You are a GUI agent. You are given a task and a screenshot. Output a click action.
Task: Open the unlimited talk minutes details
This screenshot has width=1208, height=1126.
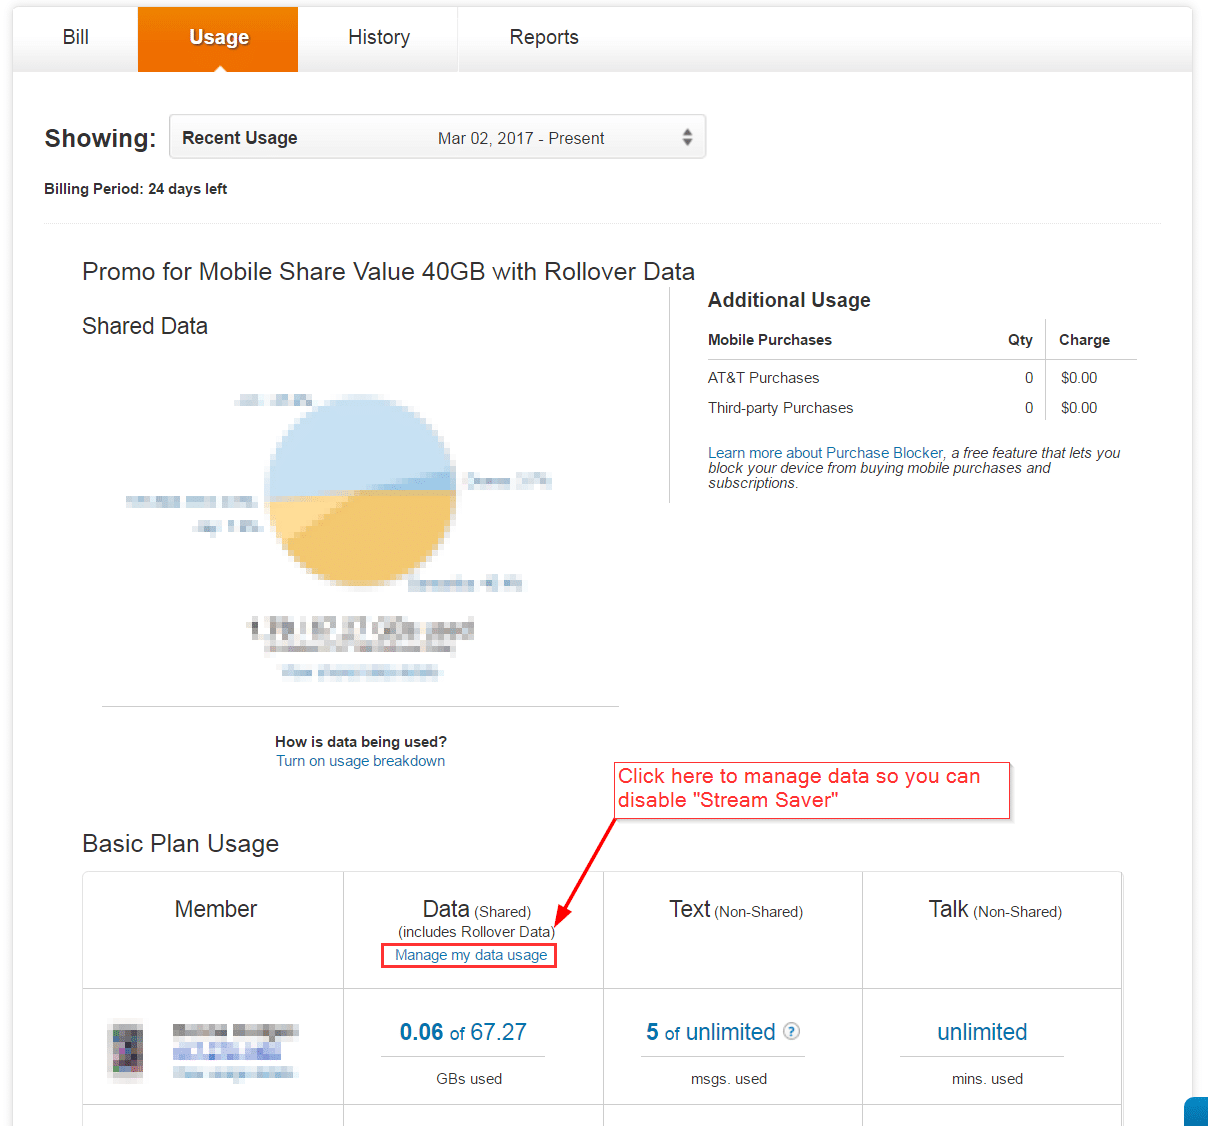tap(981, 1032)
